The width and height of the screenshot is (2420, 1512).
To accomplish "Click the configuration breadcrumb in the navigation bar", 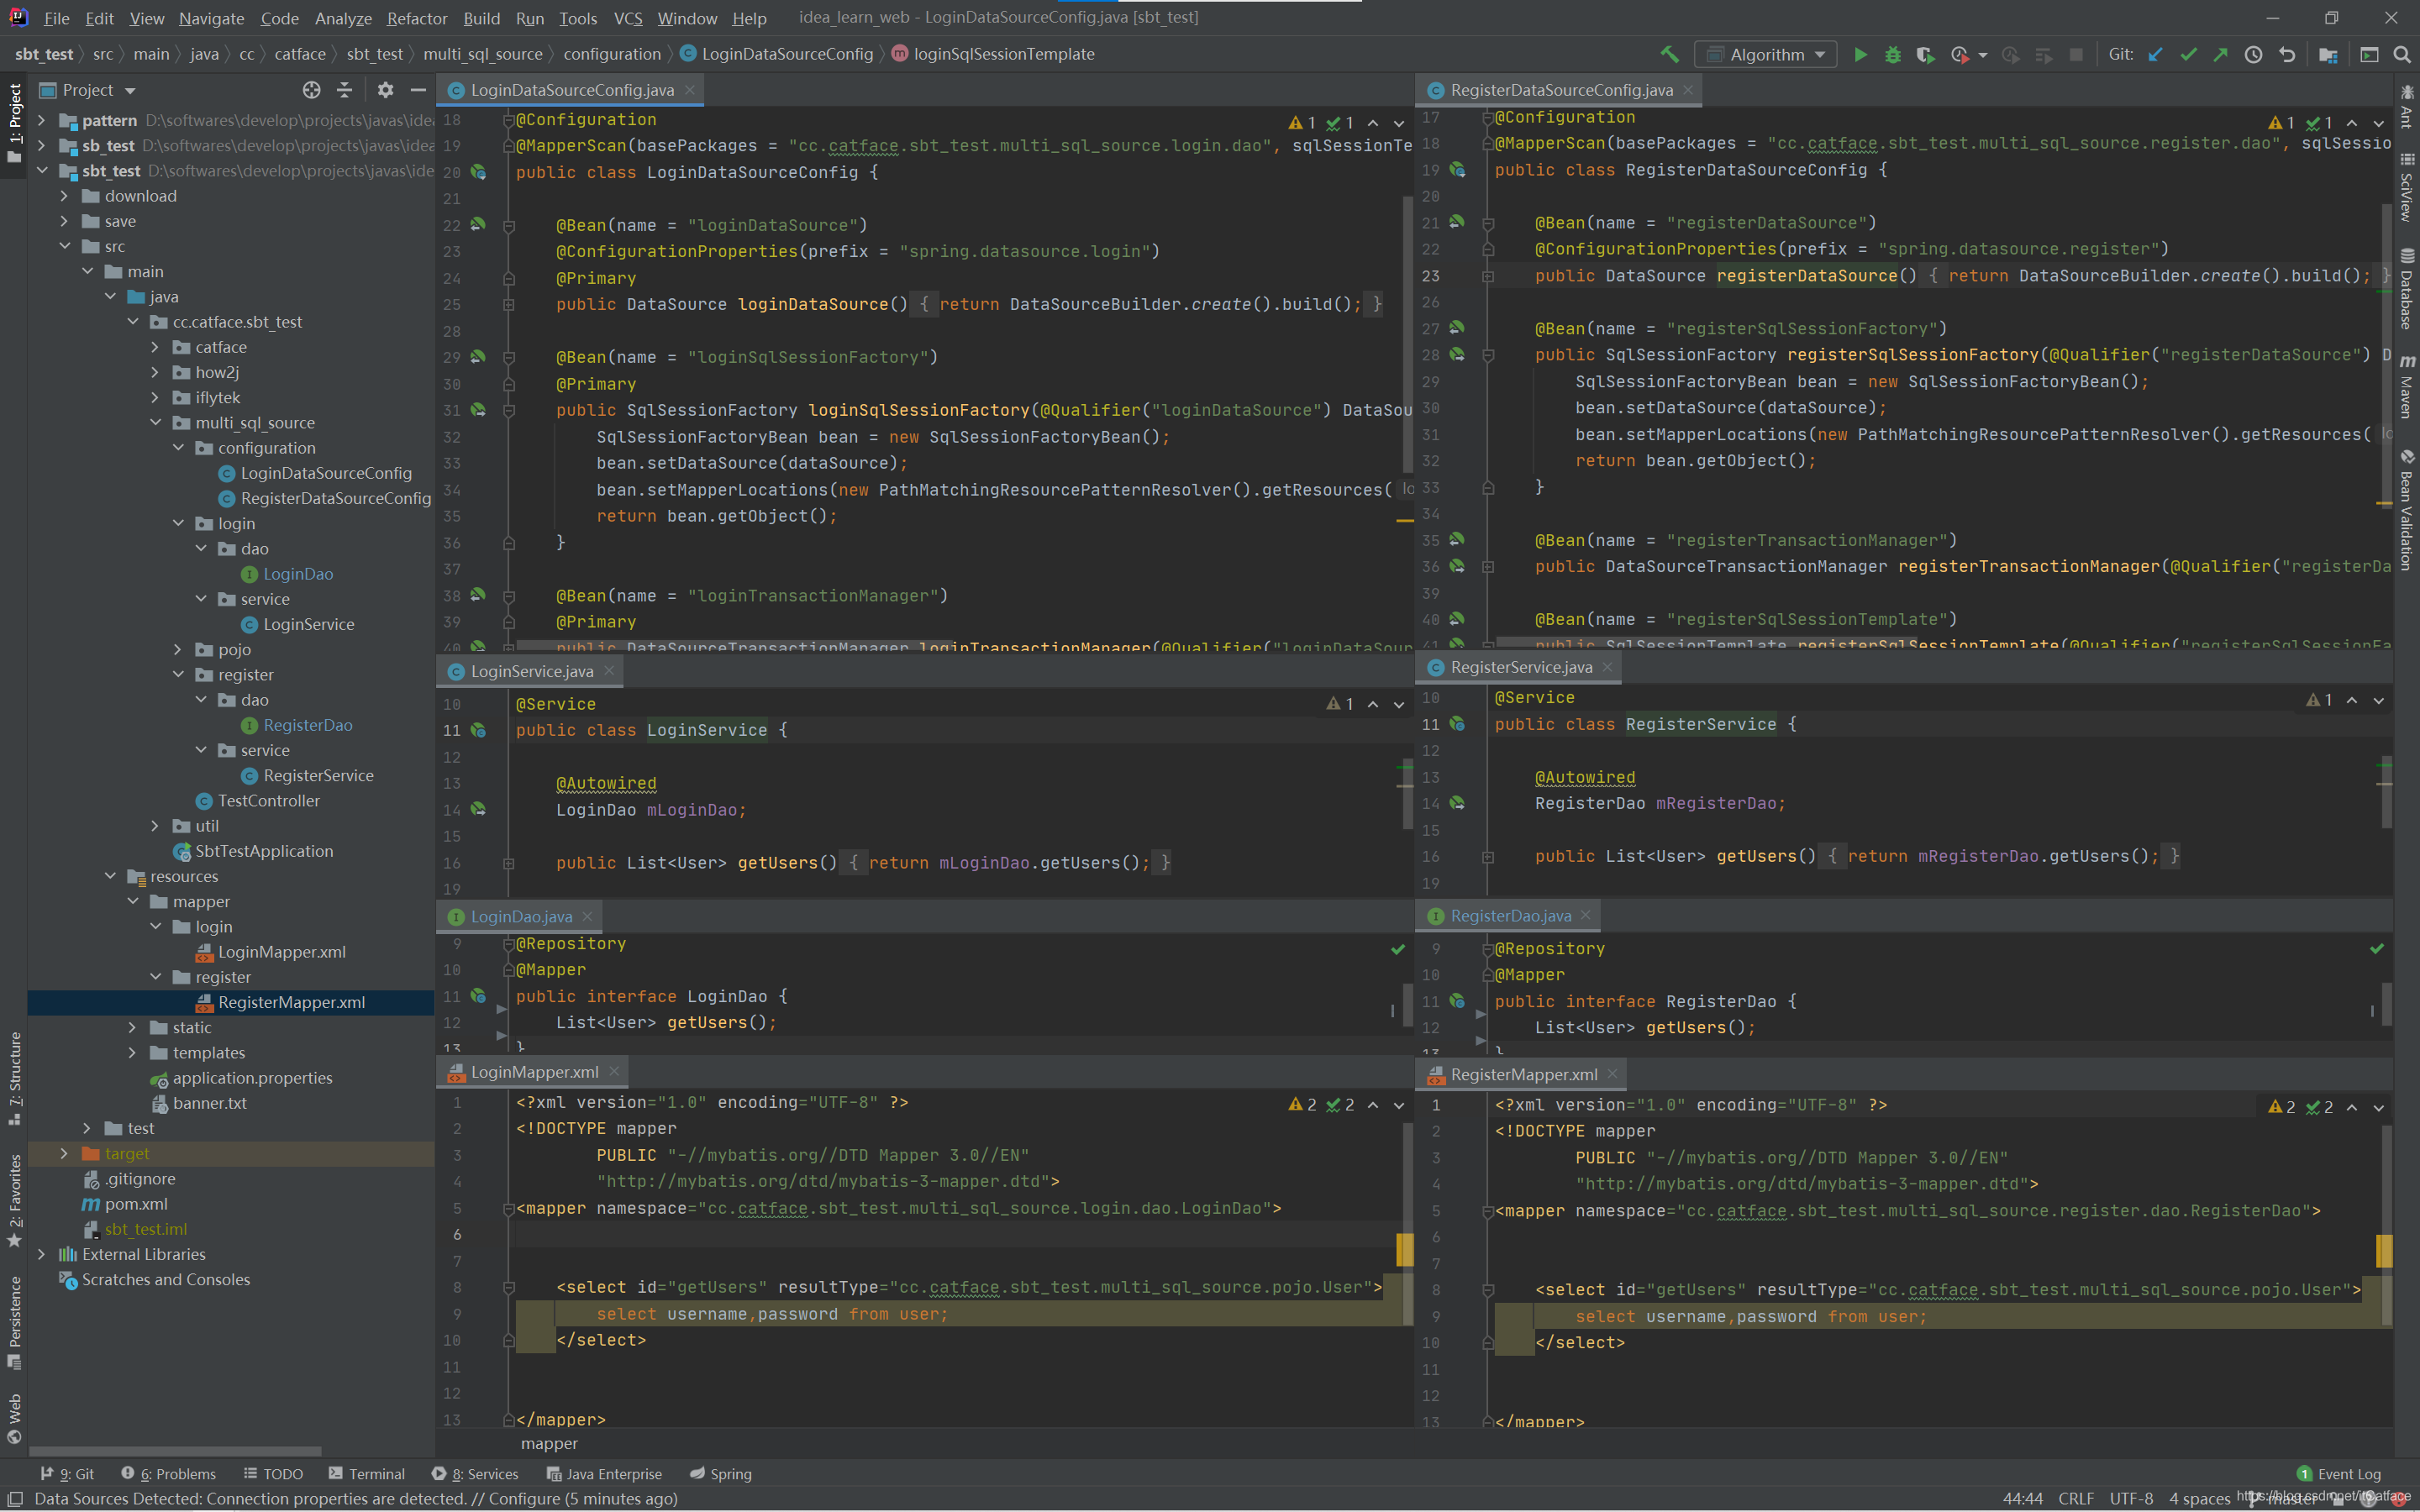I will pyautogui.click(x=611, y=54).
